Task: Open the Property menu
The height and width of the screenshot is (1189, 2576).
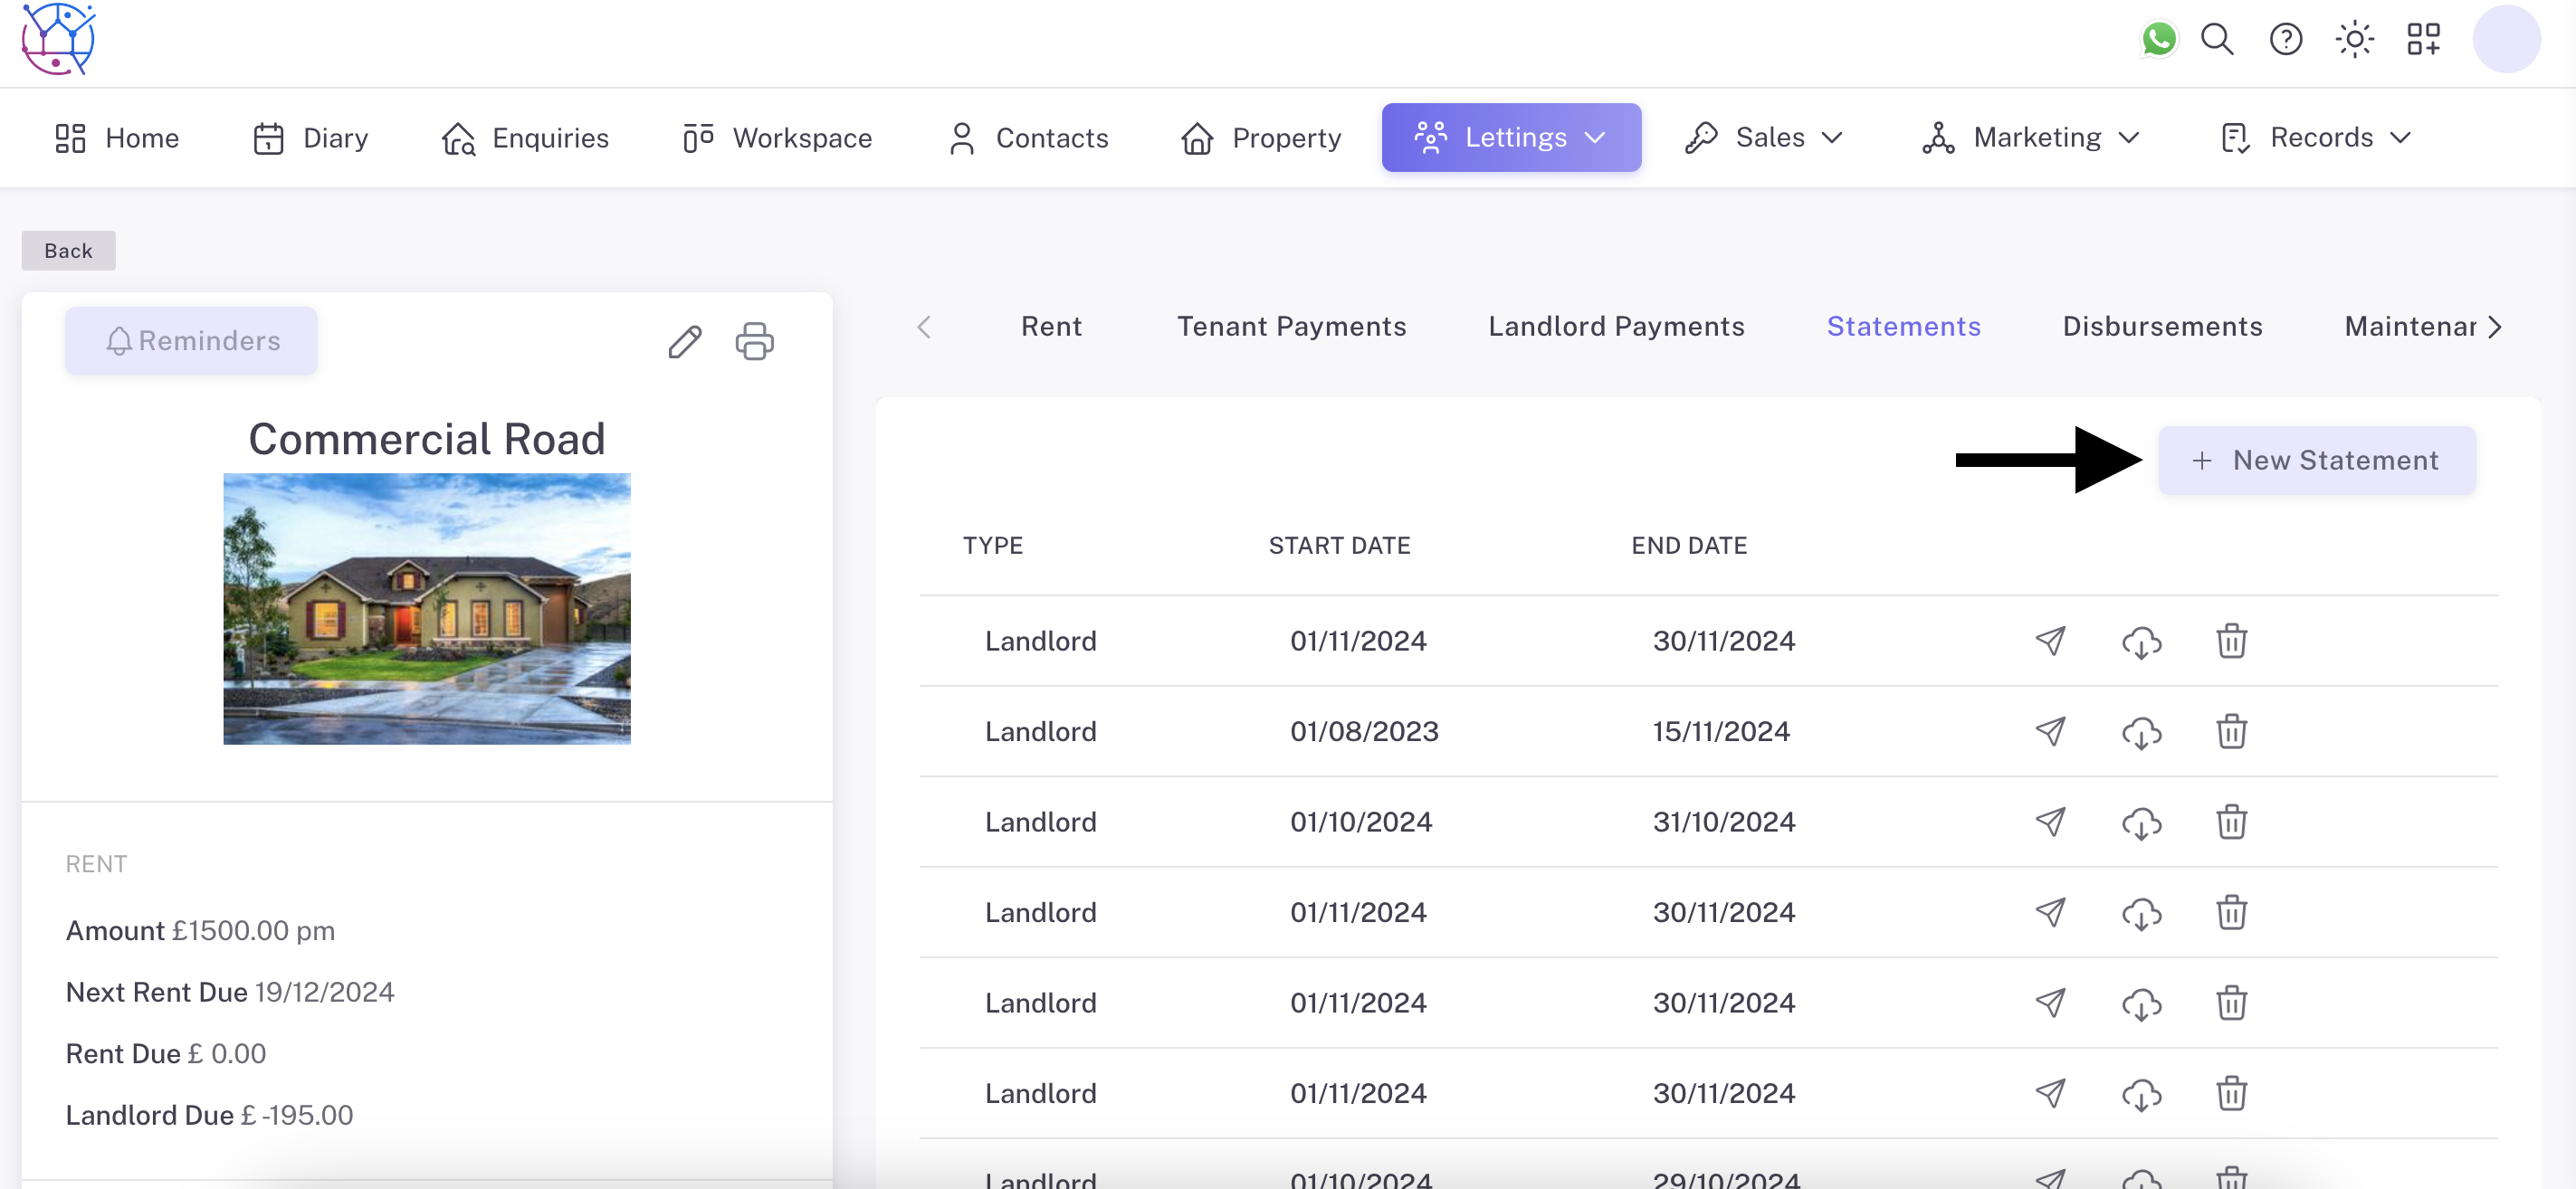Action: tap(1261, 138)
